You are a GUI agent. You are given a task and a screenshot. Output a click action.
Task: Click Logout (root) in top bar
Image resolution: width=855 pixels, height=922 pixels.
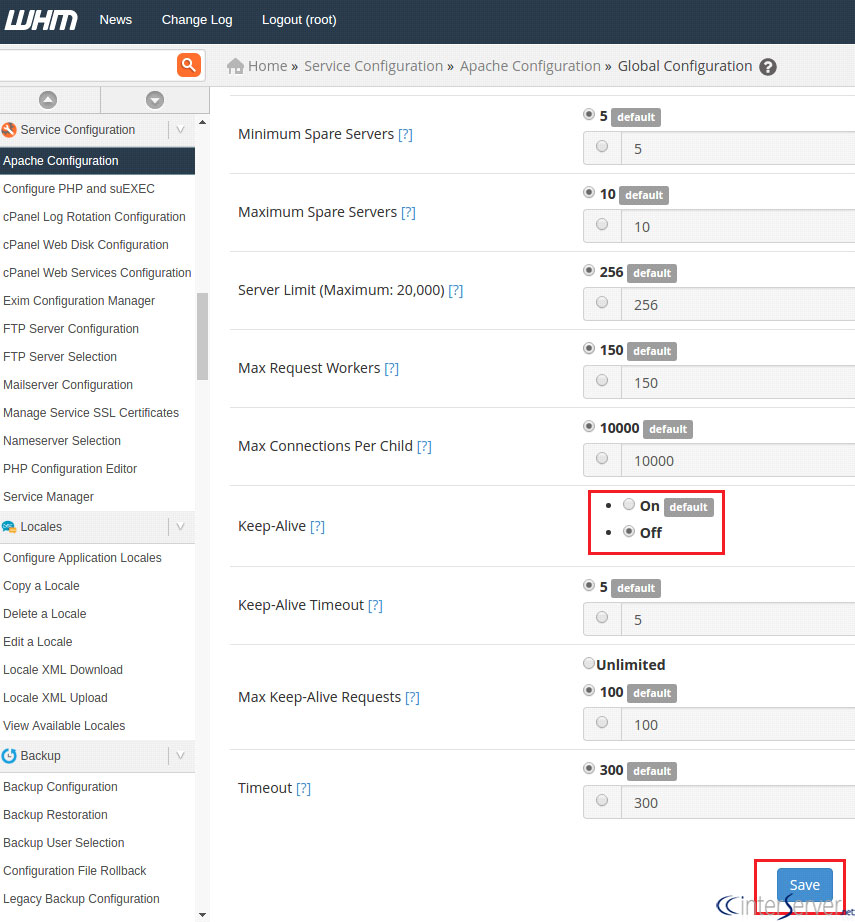pyautogui.click(x=299, y=20)
